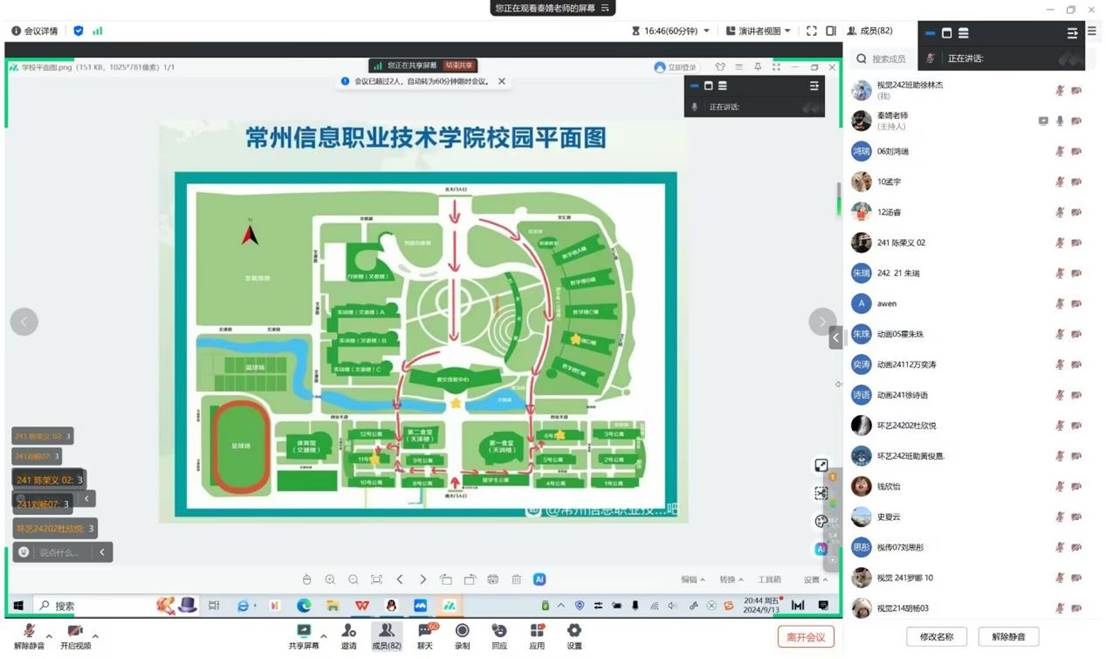Toggle camera icon for 10孟宇
The width and height of the screenshot is (1106, 659).
[1076, 181]
